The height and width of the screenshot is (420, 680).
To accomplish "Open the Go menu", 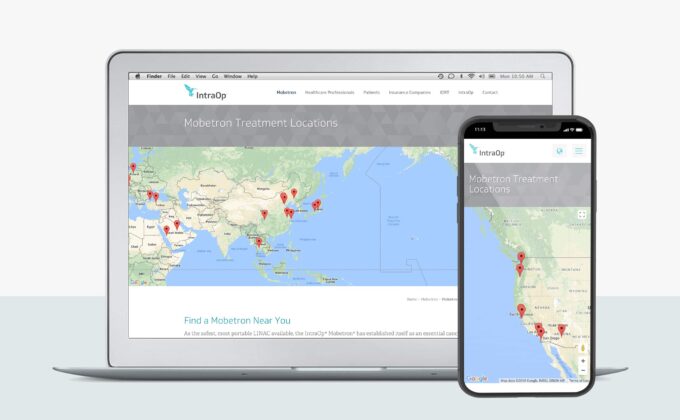I will (215, 76).
